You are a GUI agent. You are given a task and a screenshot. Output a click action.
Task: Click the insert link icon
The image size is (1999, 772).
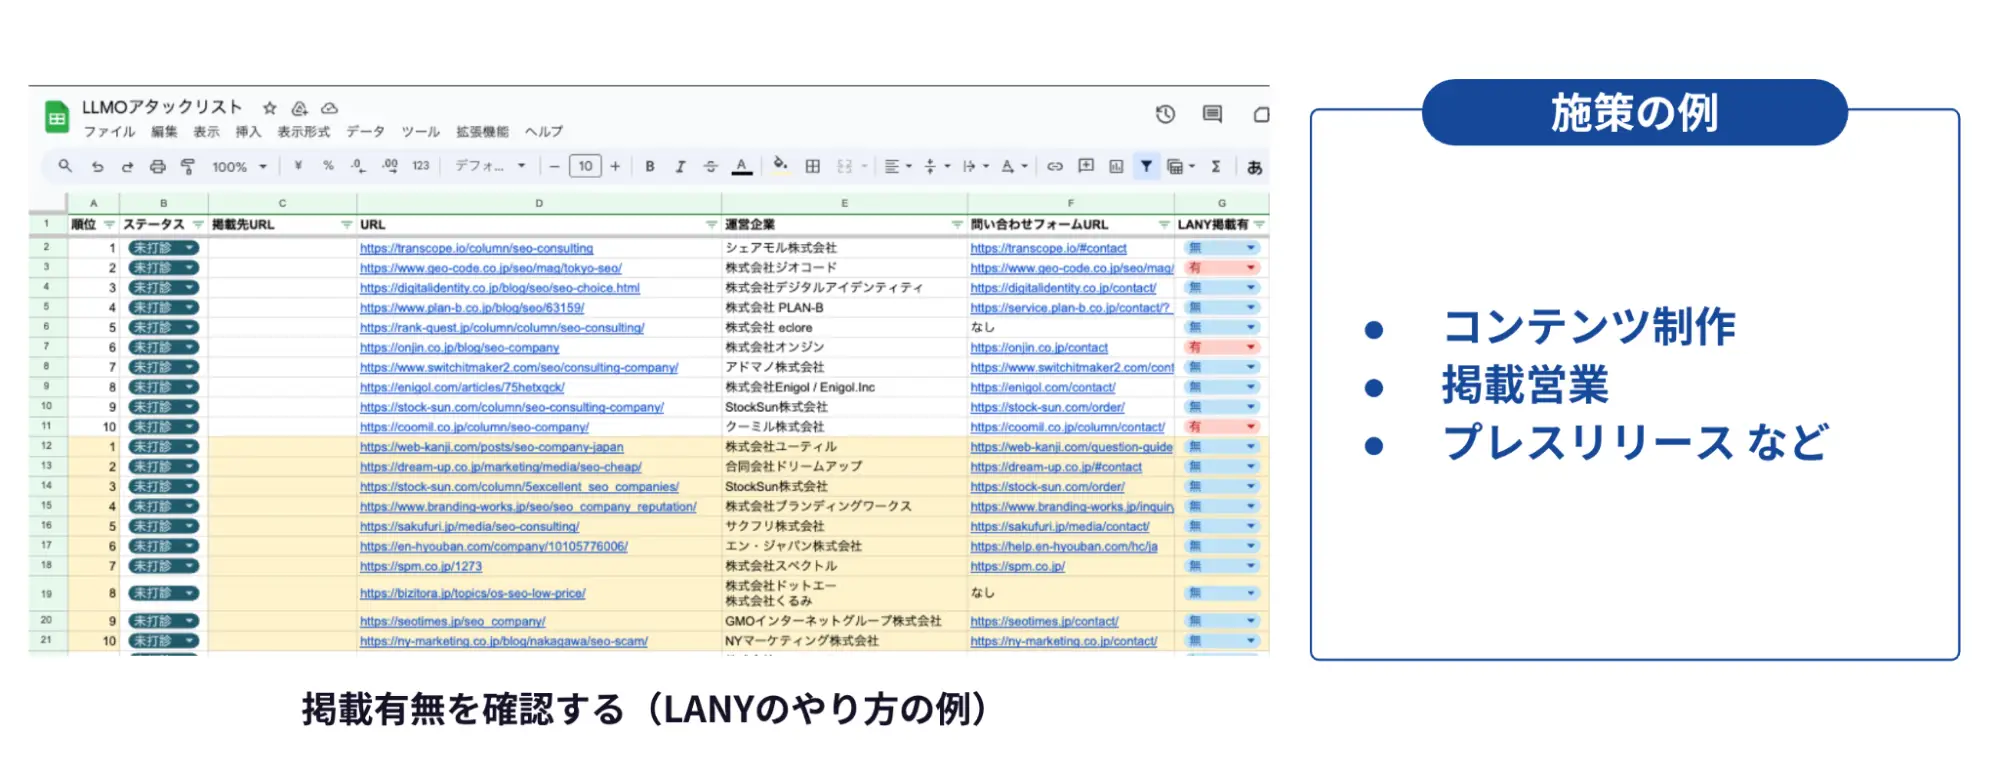coord(1054,167)
